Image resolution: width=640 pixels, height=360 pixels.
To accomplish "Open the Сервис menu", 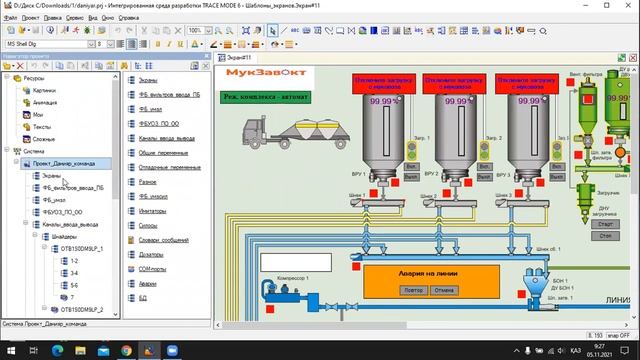I will point(75,18).
